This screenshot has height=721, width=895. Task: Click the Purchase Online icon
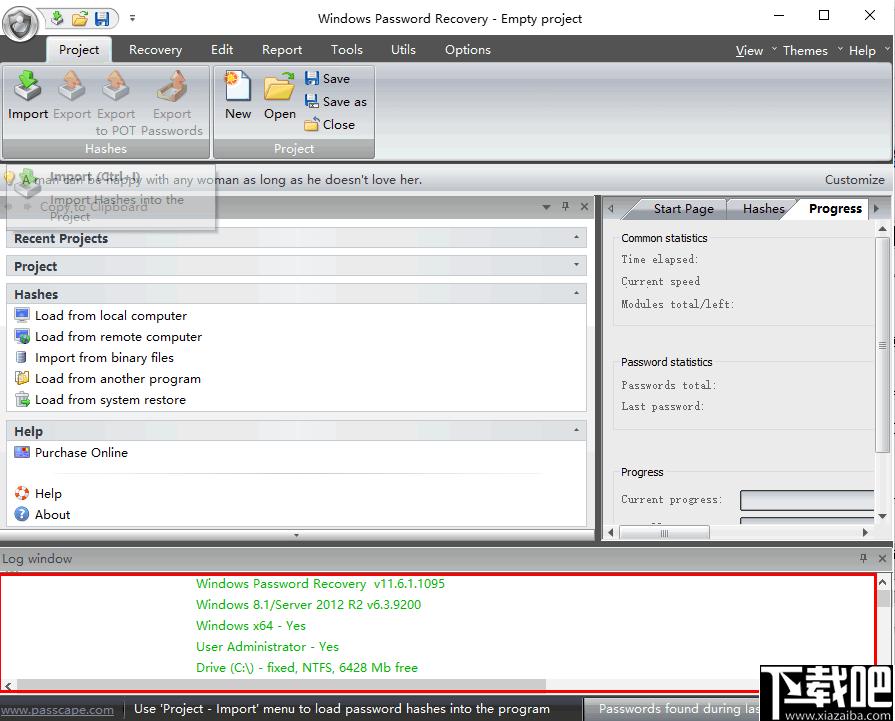point(22,452)
